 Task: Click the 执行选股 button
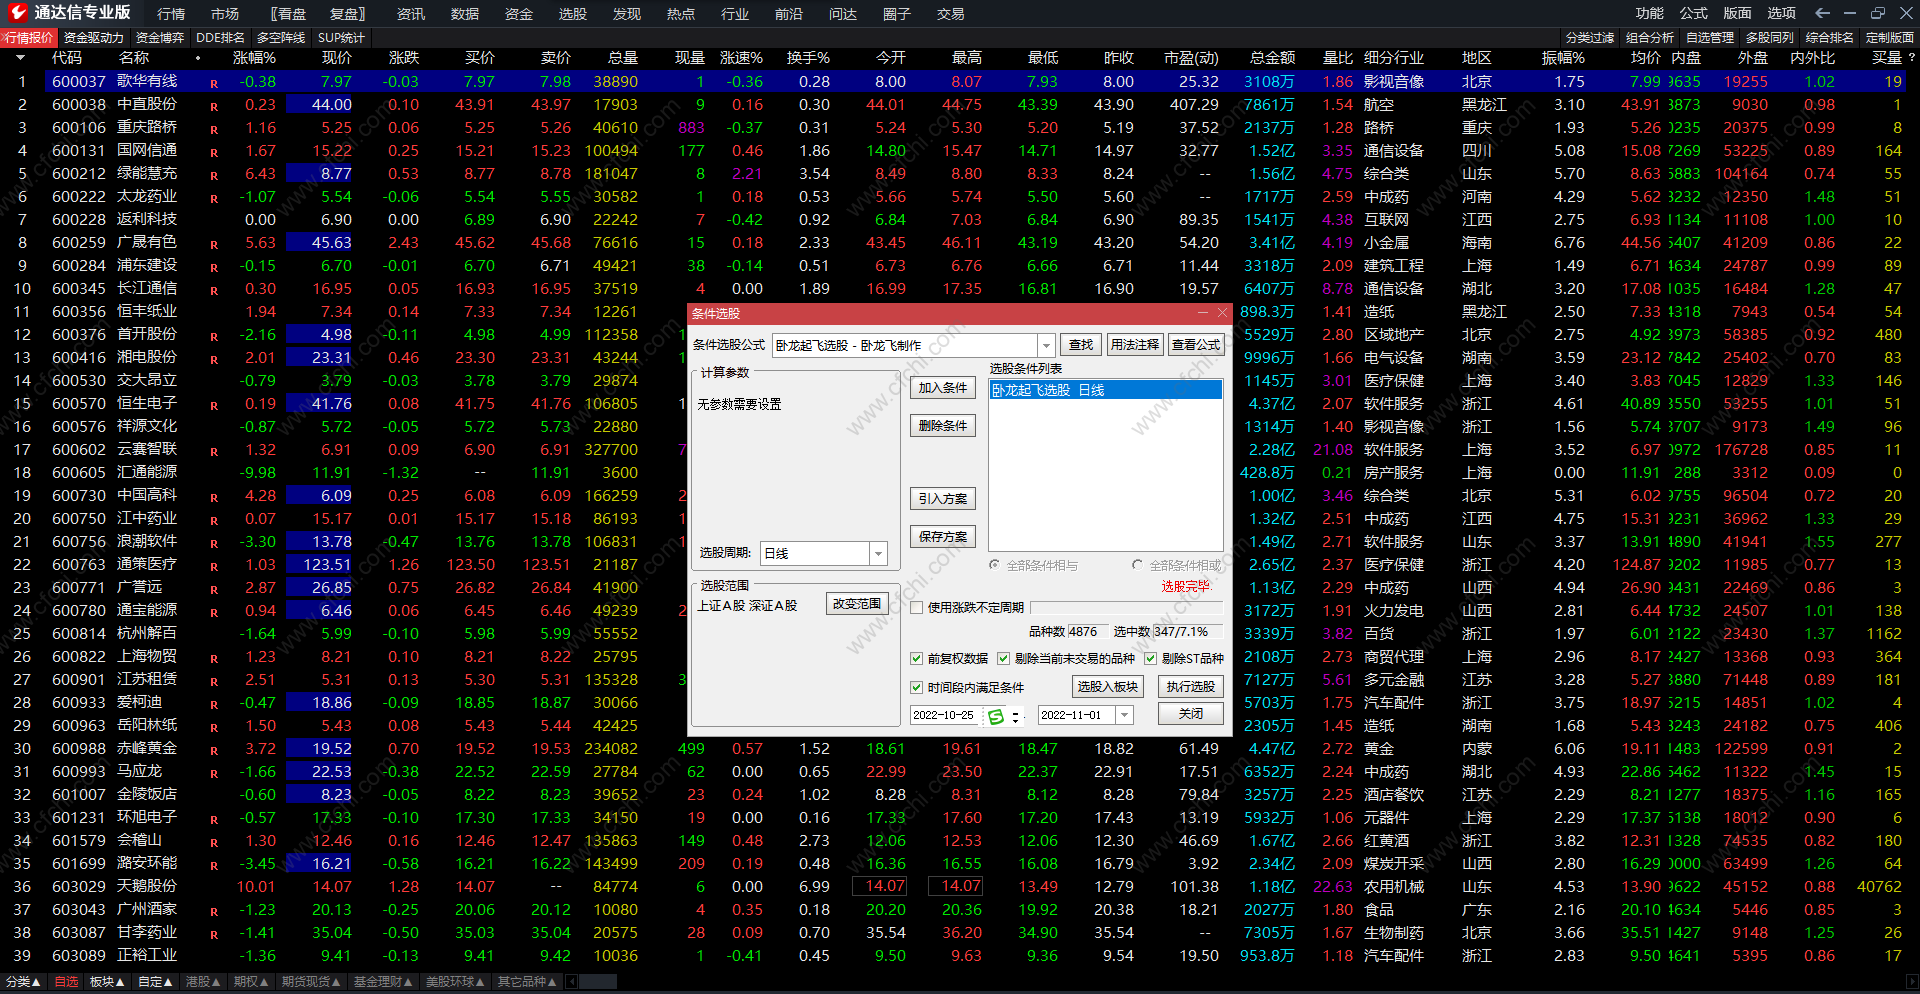coord(1190,686)
